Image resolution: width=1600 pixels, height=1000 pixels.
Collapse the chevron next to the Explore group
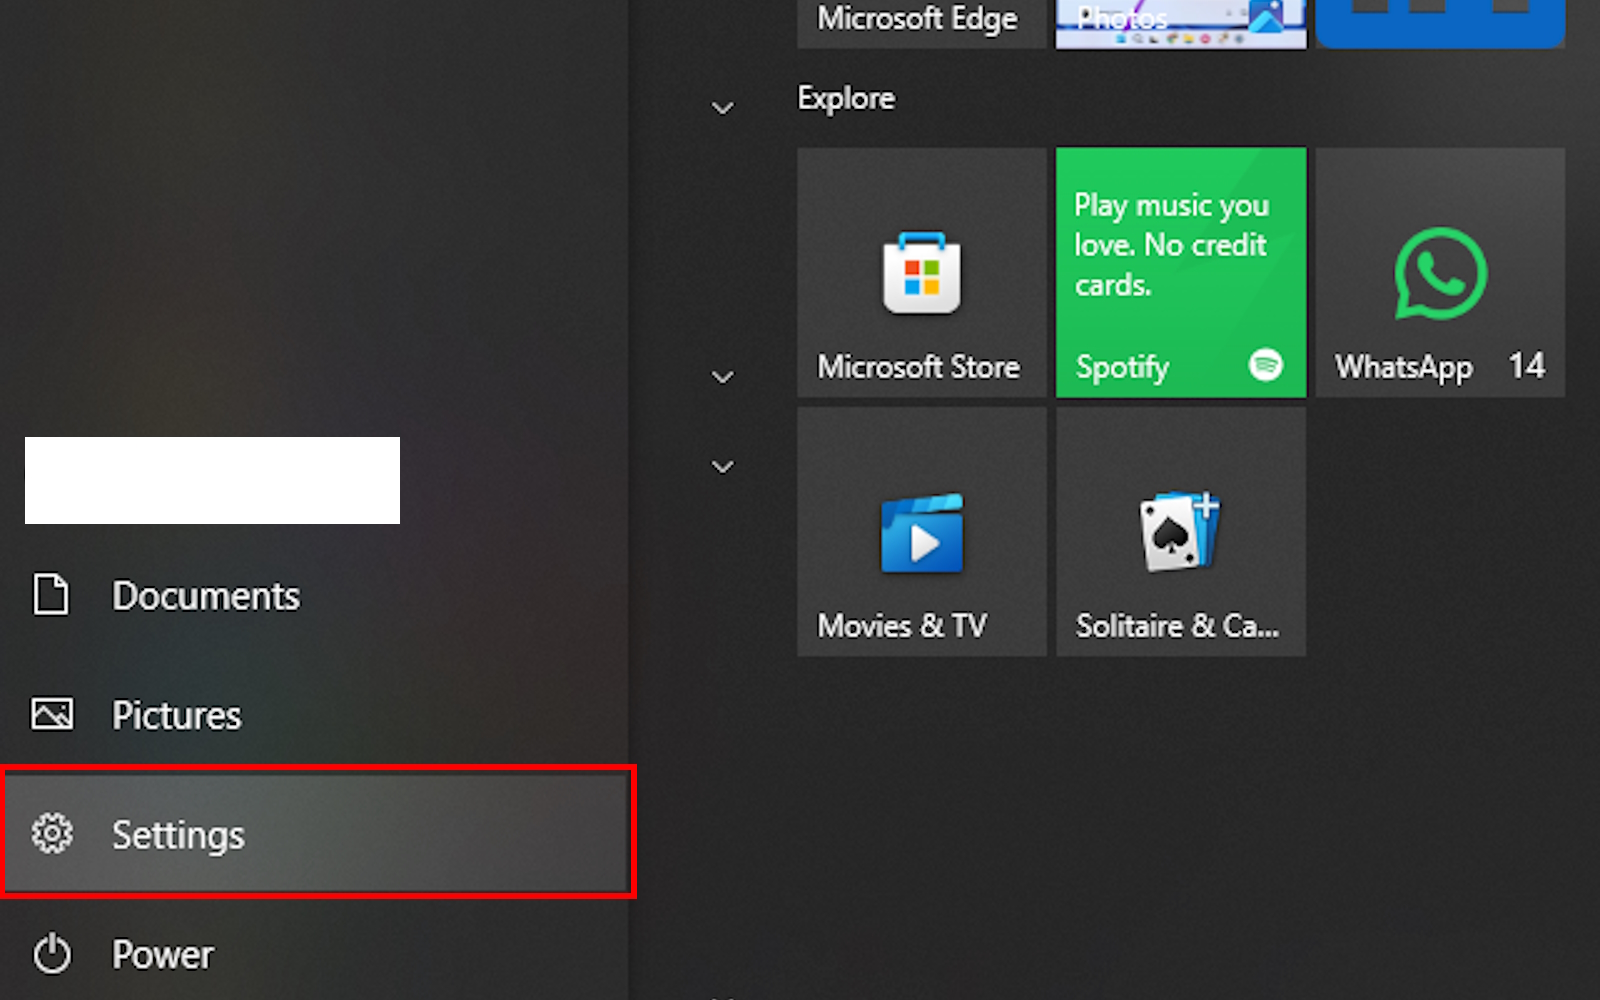[722, 107]
